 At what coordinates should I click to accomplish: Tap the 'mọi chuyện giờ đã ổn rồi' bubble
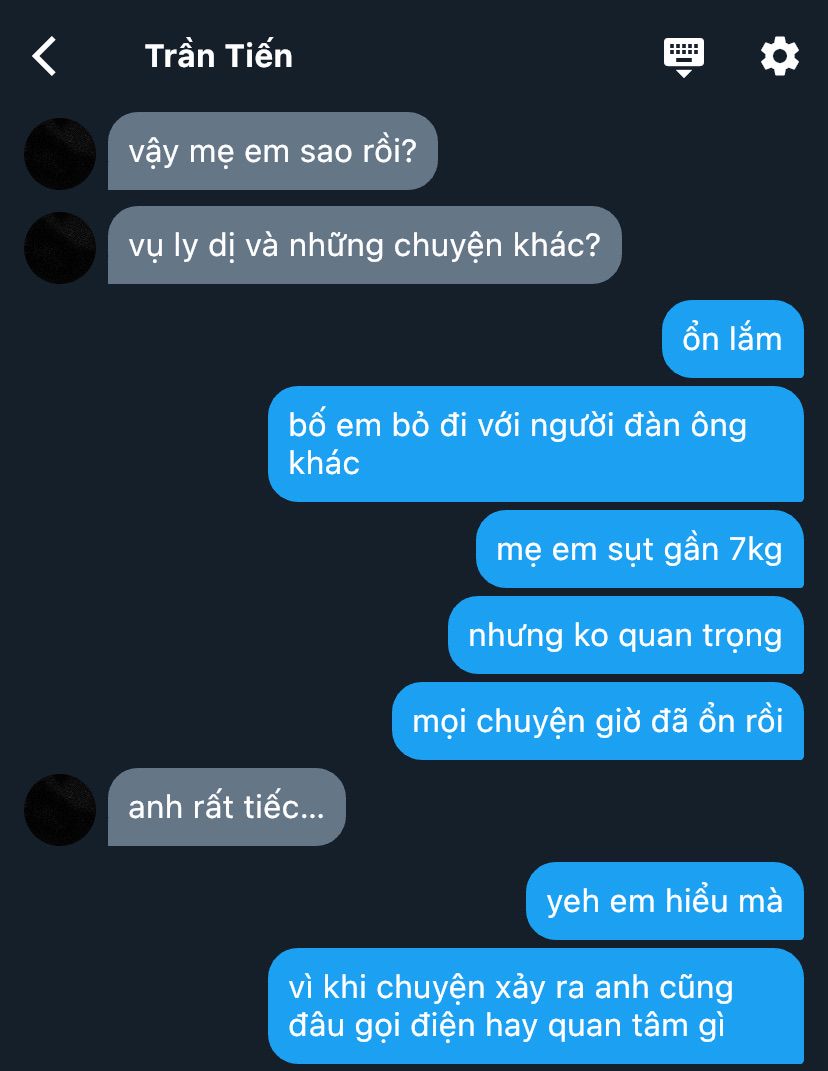click(x=598, y=721)
